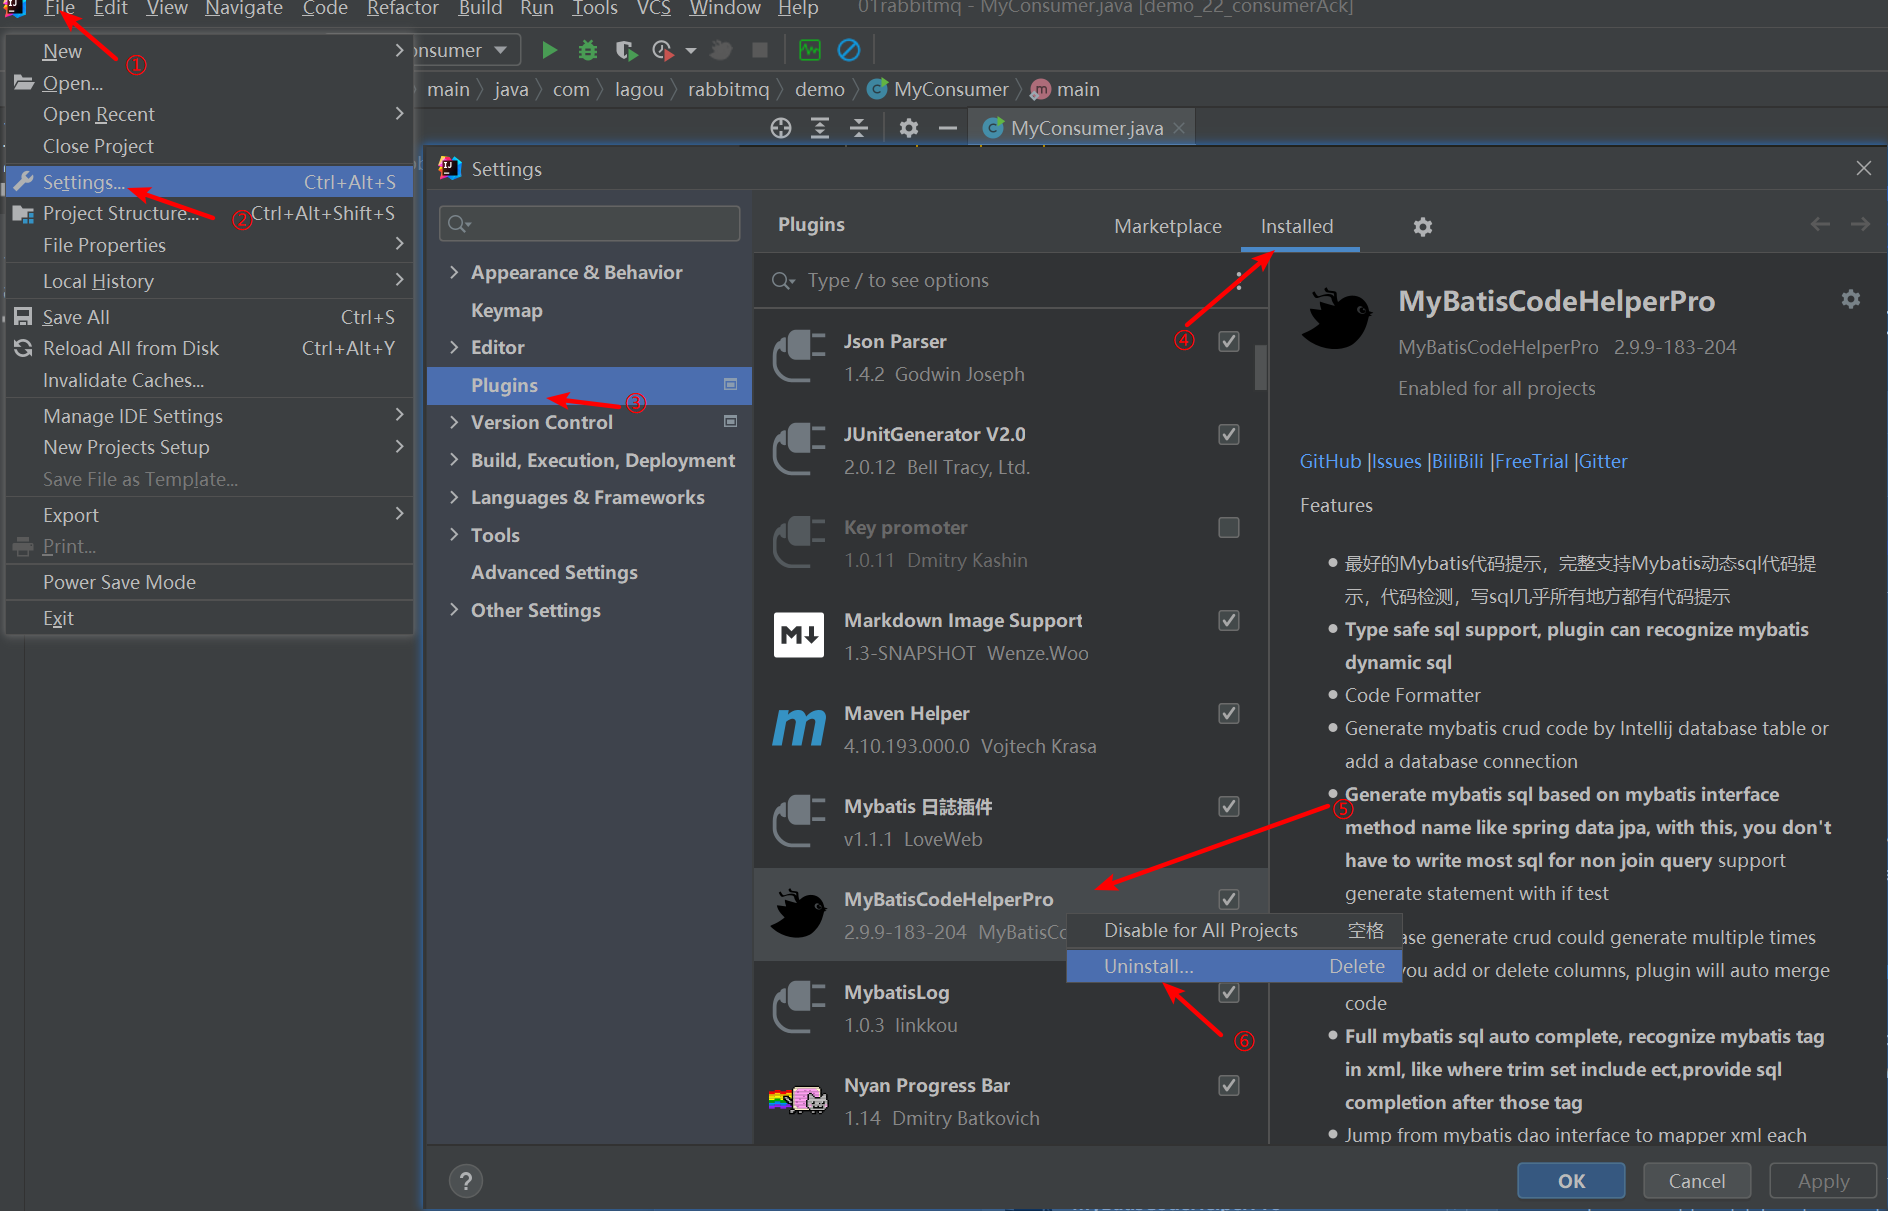Focus the settings search field

590,223
